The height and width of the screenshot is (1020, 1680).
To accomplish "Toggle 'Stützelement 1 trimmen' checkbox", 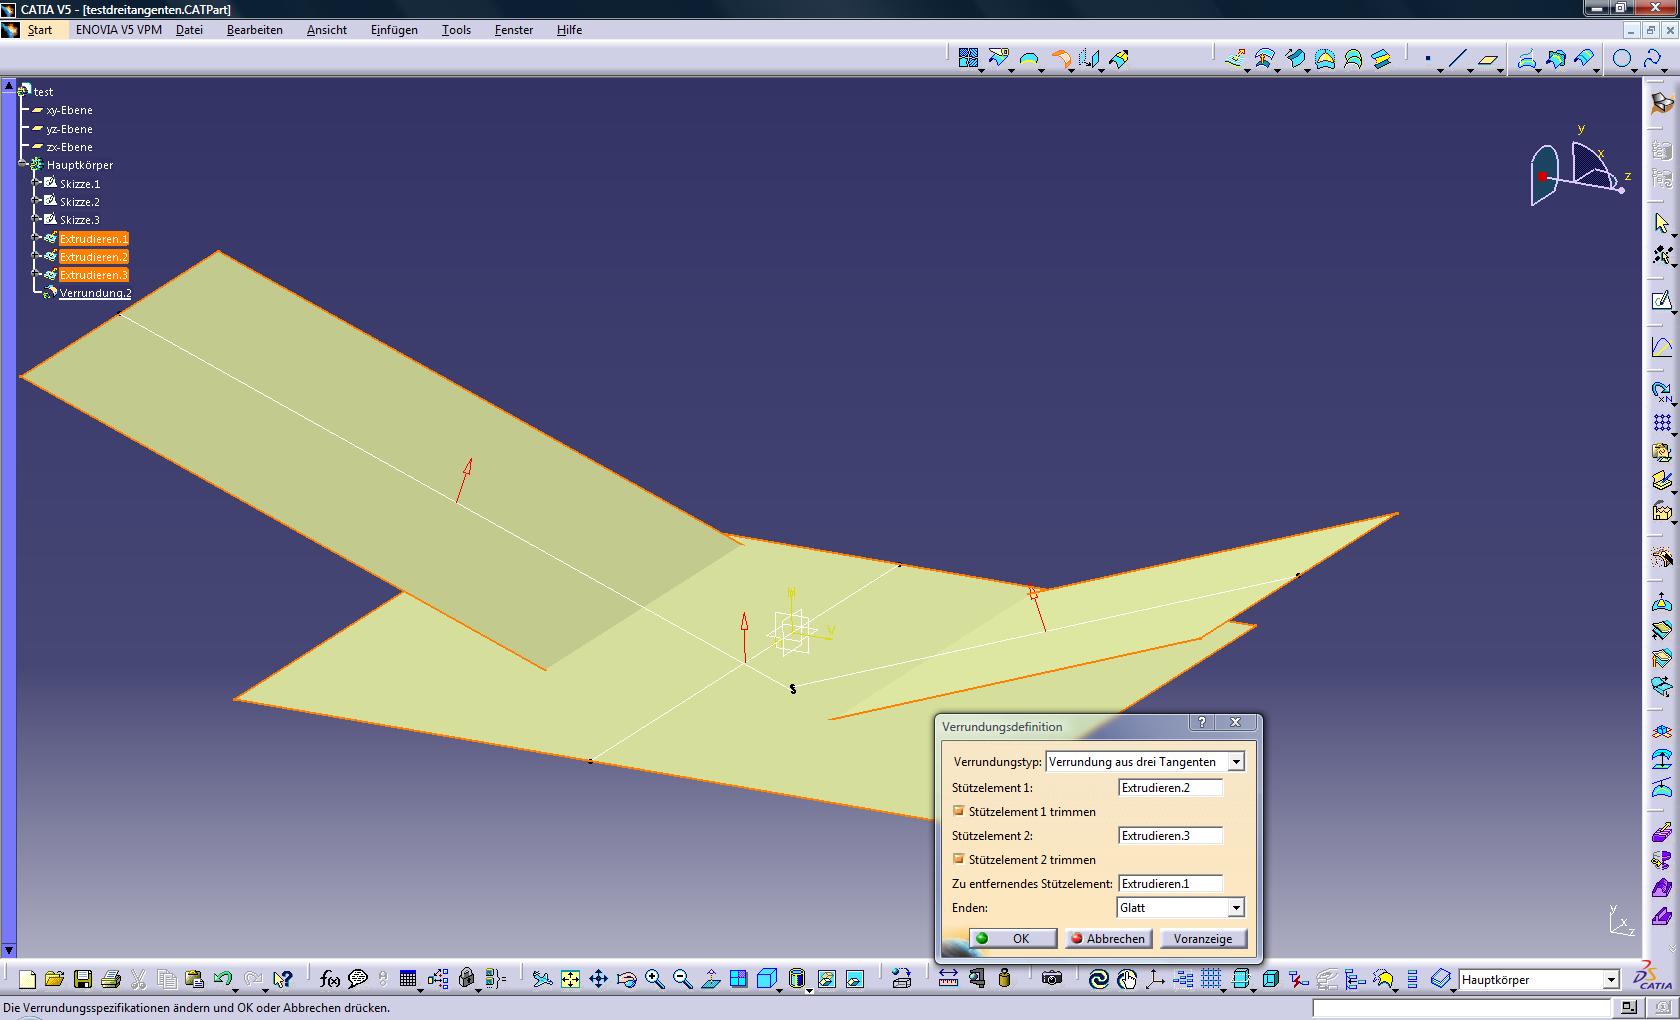I will (x=958, y=811).
